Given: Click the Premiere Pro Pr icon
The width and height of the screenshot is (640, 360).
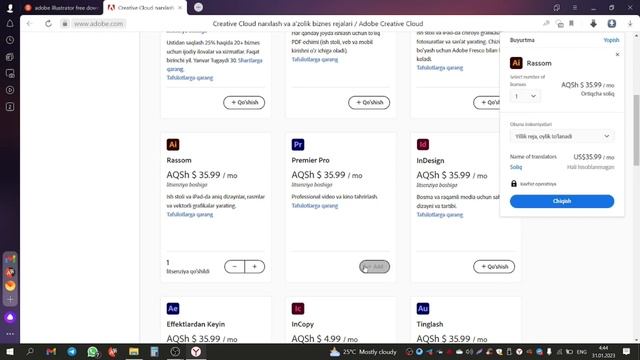Looking at the screenshot, I should click(298, 144).
